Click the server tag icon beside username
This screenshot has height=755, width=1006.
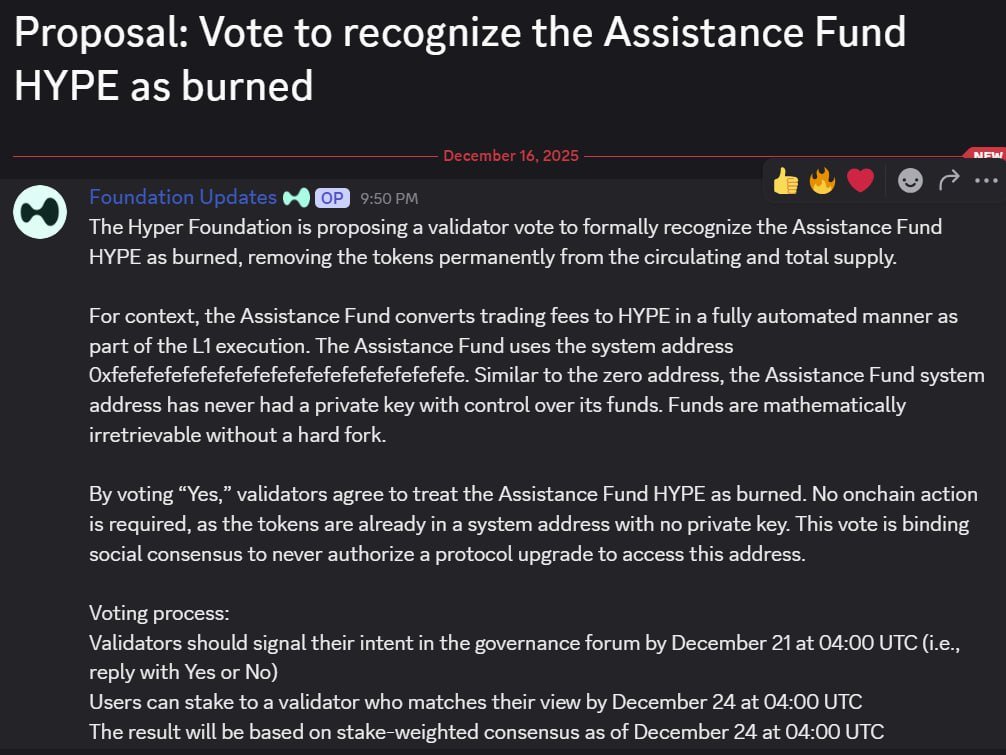click(296, 198)
